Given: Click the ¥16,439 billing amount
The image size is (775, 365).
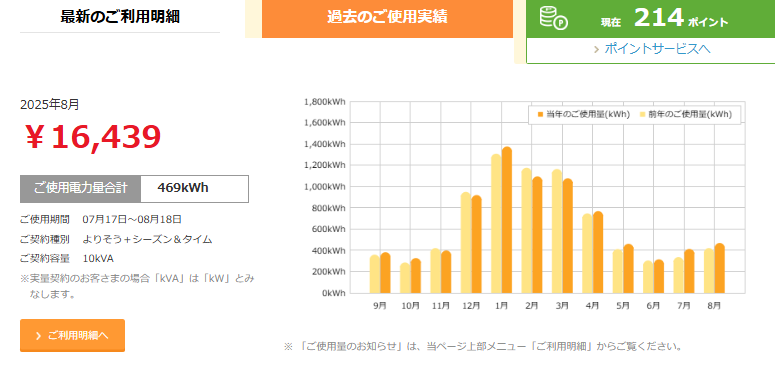Looking at the screenshot, I should click(x=93, y=137).
